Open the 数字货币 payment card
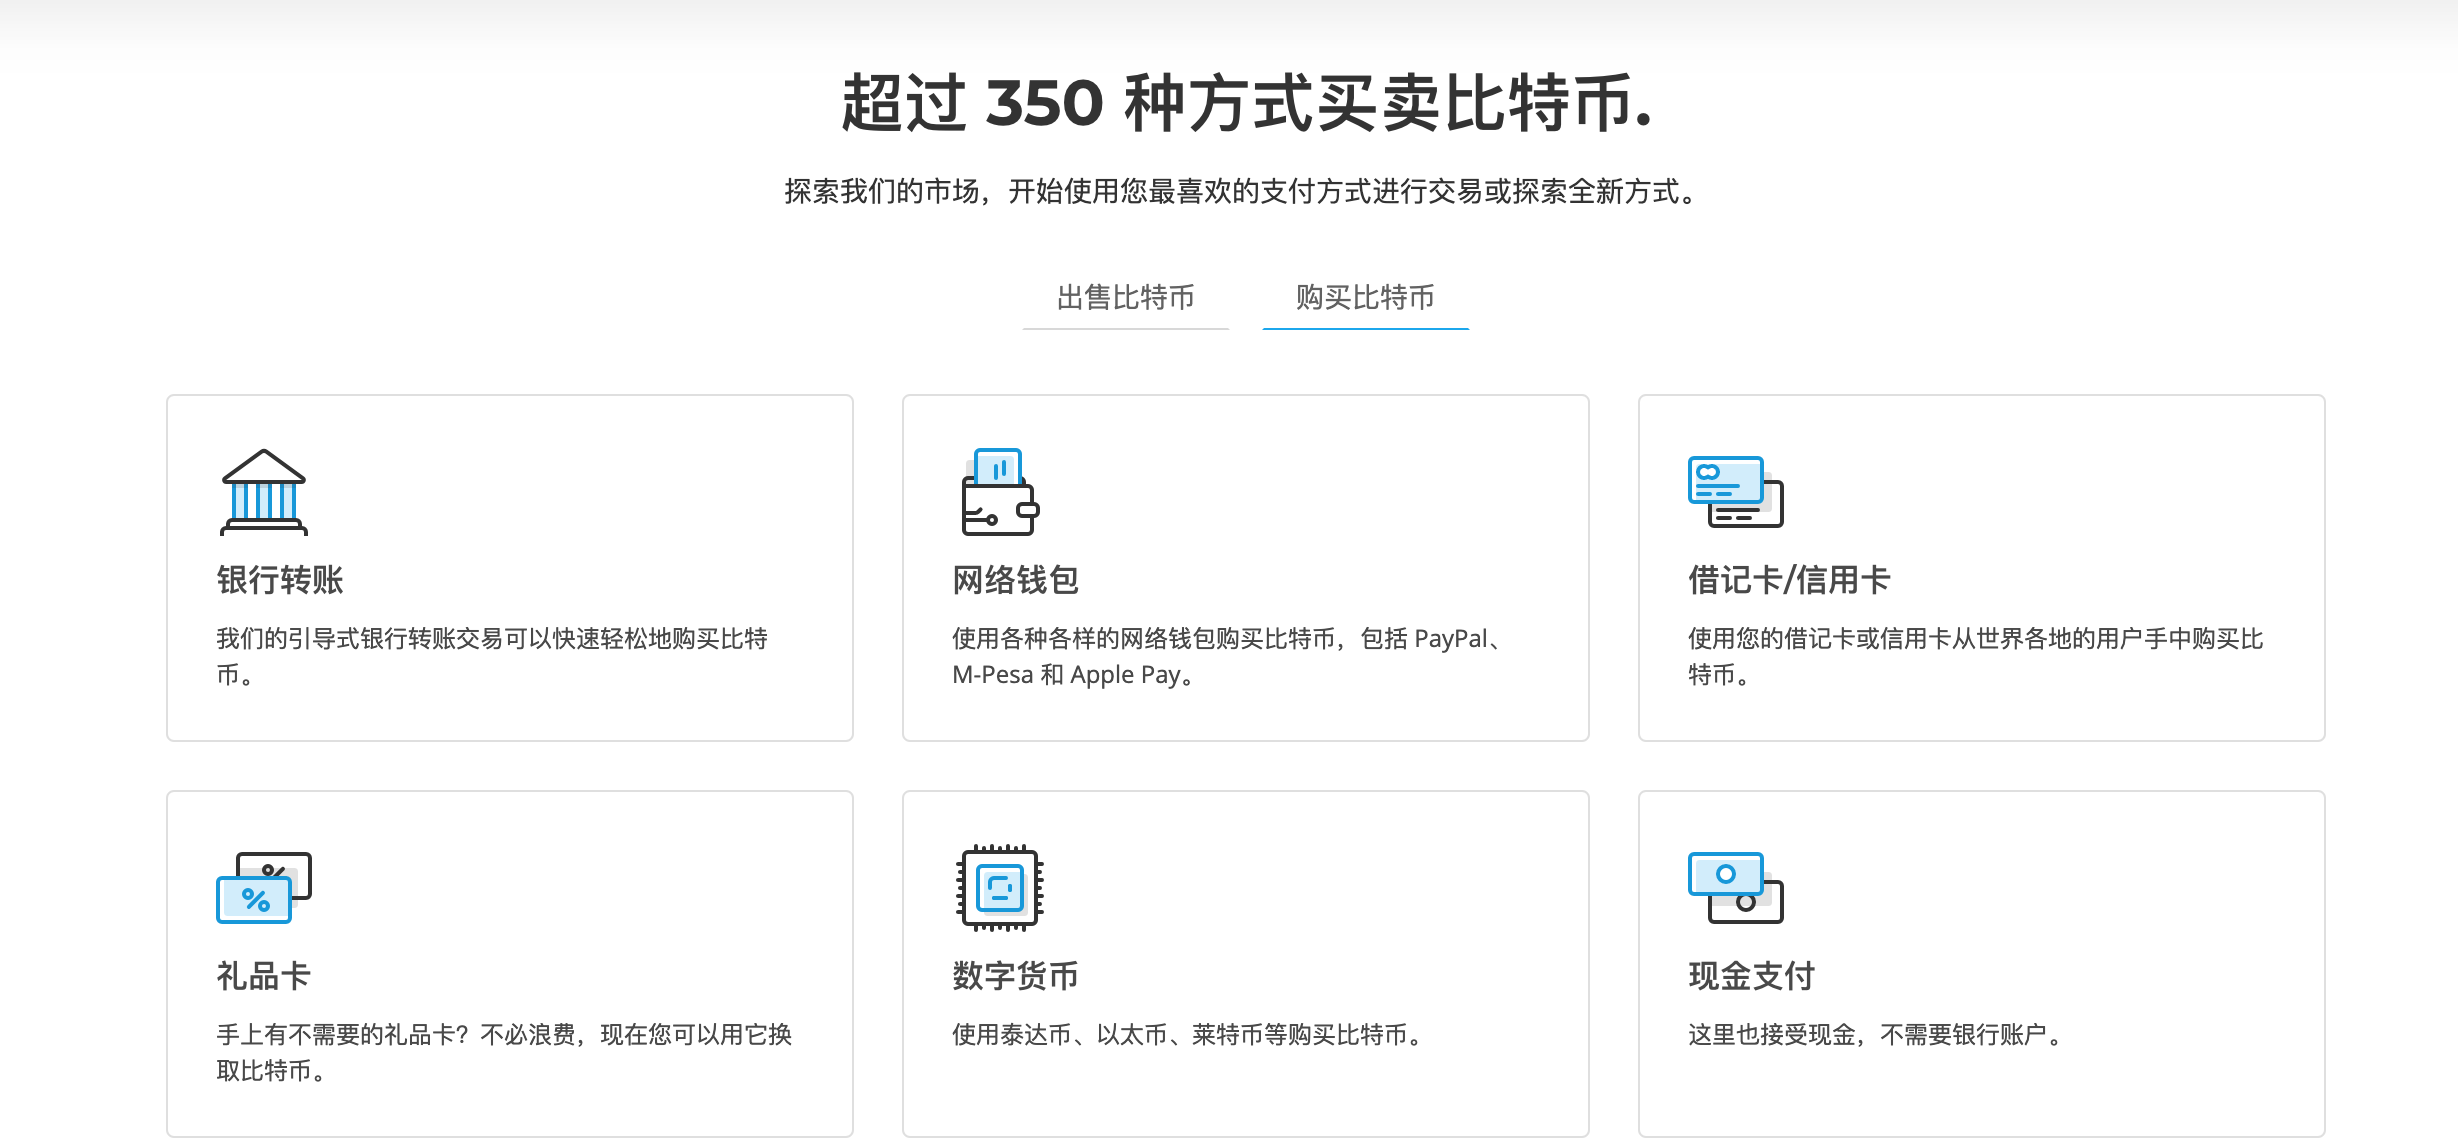Viewport: 2458px width, 1142px height. pos(1245,960)
